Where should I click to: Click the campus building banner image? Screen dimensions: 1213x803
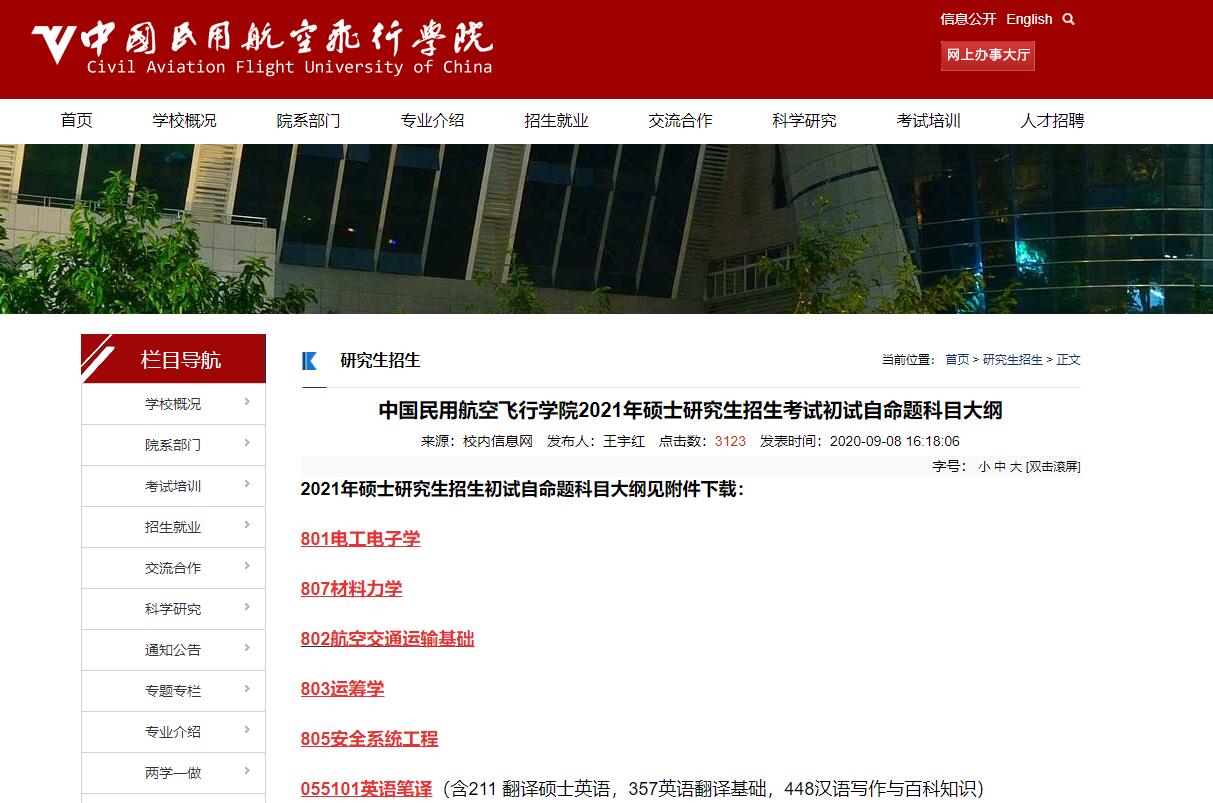[x=606, y=229]
